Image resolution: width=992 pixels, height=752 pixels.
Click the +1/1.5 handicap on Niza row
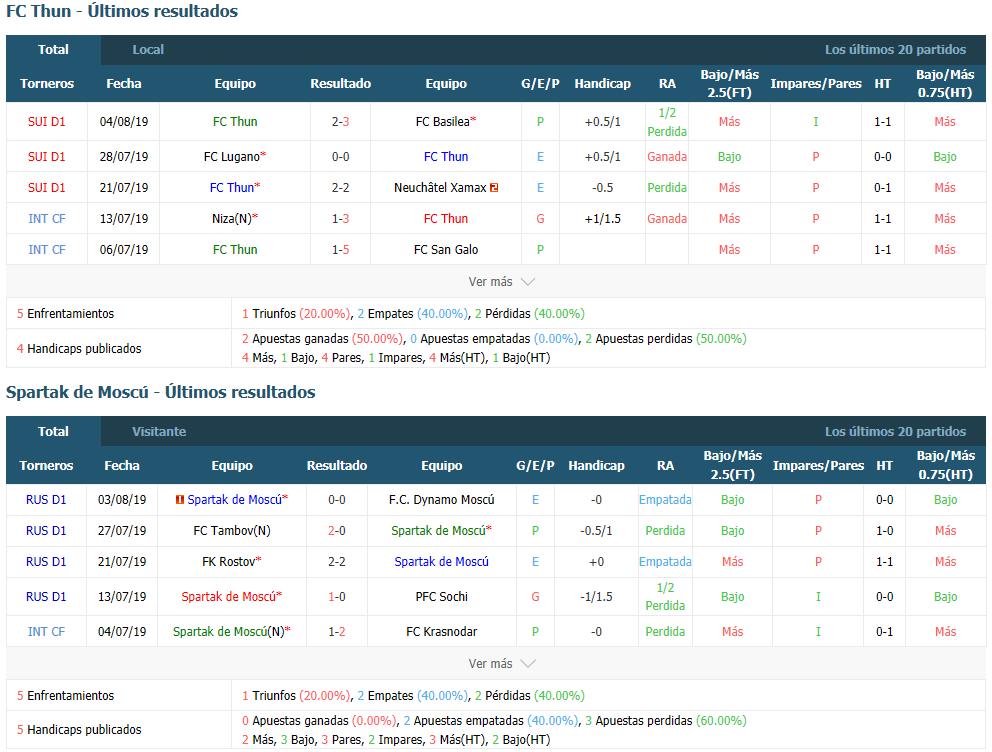(x=602, y=218)
